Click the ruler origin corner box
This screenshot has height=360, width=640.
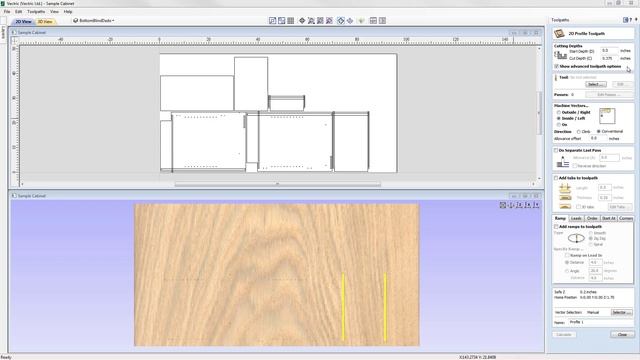tap(15, 40)
